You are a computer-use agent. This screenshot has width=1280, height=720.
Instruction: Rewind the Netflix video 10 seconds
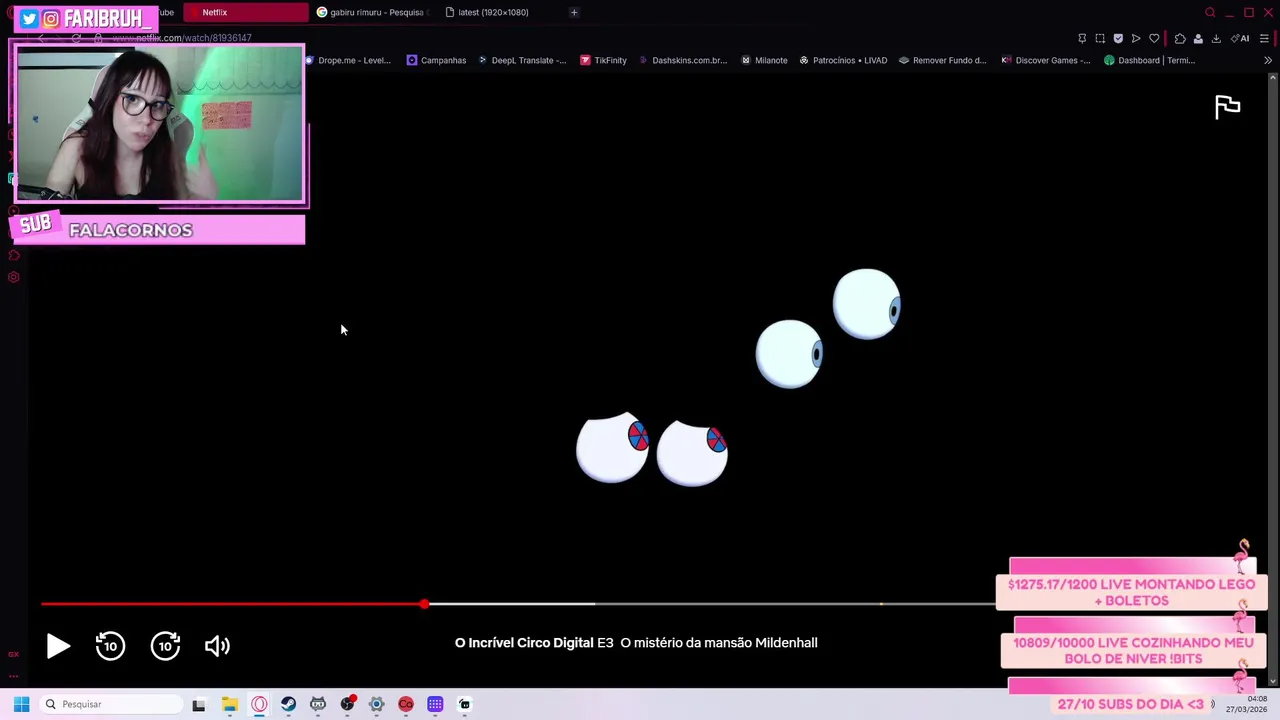click(x=110, y=646)
